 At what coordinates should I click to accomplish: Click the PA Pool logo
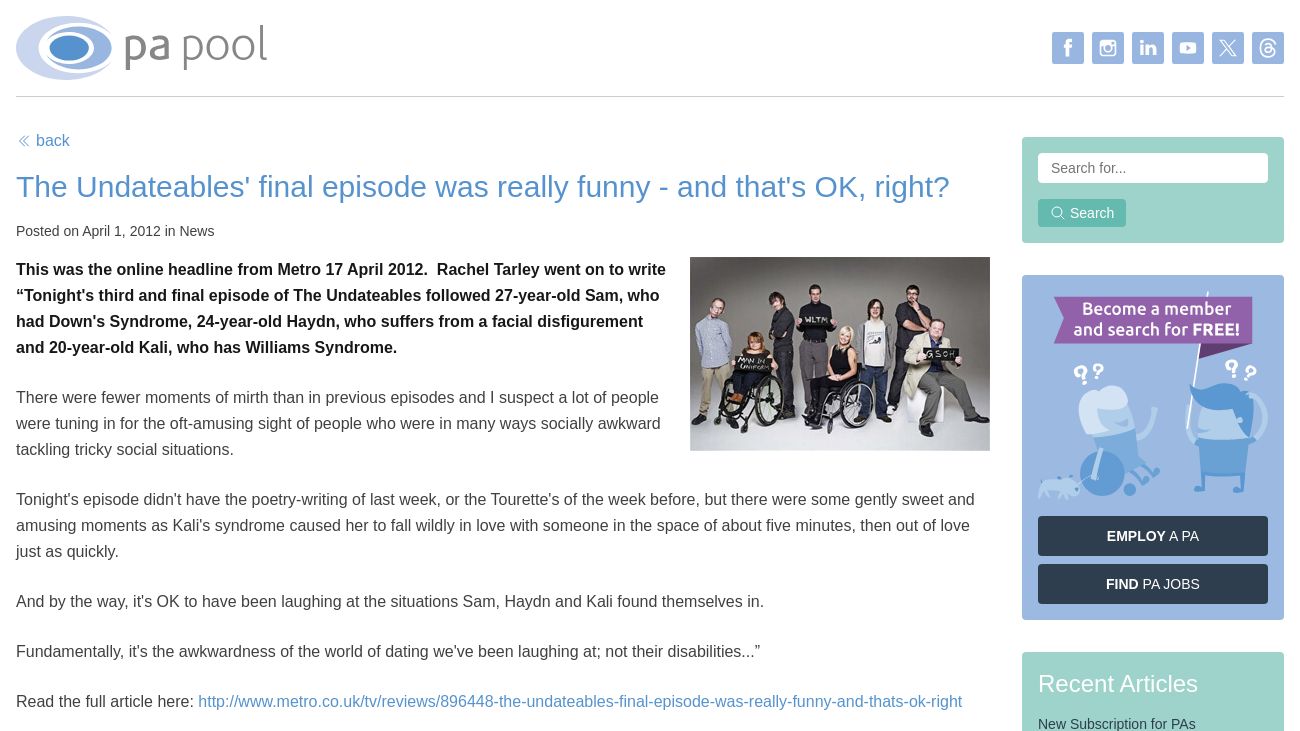[x=142, y=48]
